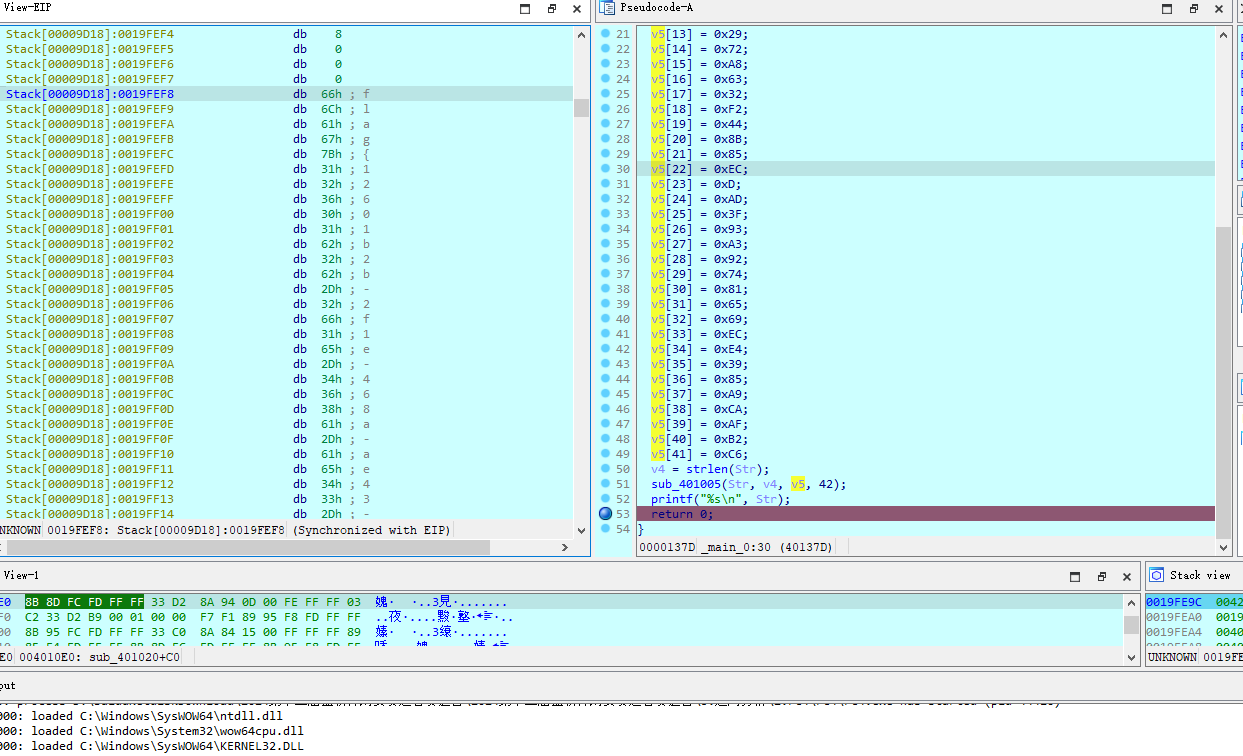The height and width of the screenshot is (756, 1243).
Task: Close the View-EIP panel
Action: click(577, 8)
